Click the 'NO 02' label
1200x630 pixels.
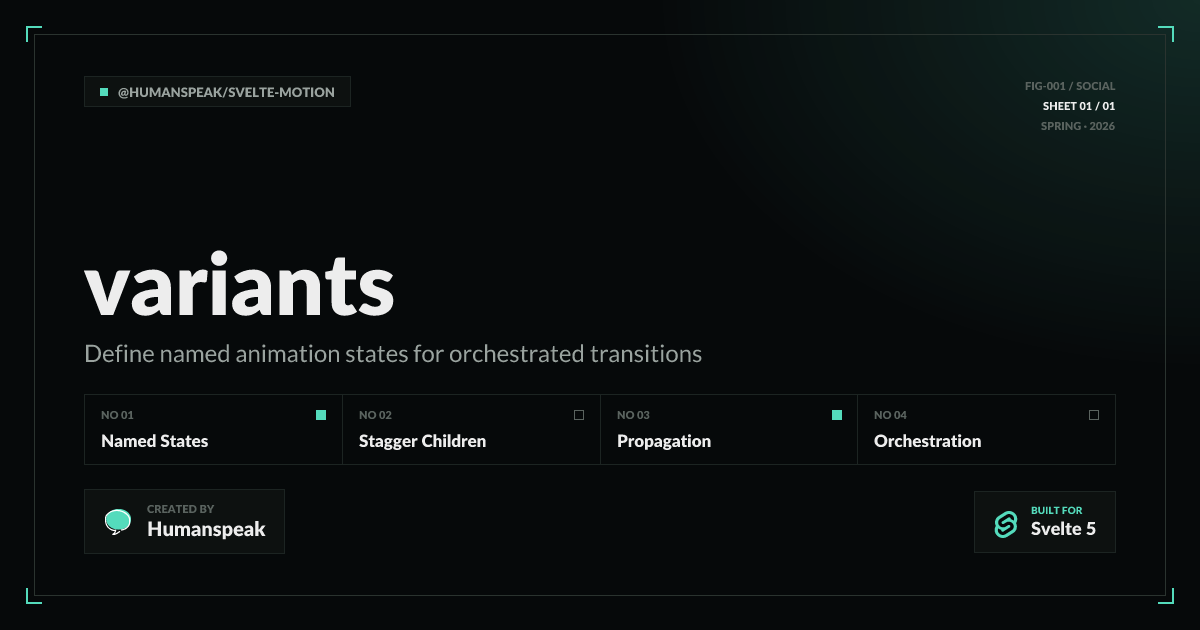[x=375, y=415]
